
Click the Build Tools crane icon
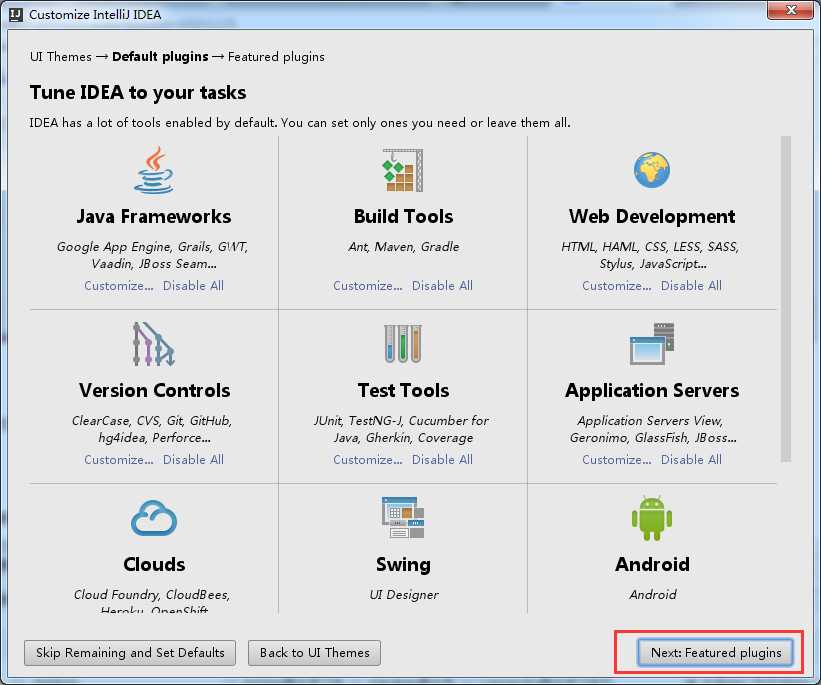tap(403, 170)
